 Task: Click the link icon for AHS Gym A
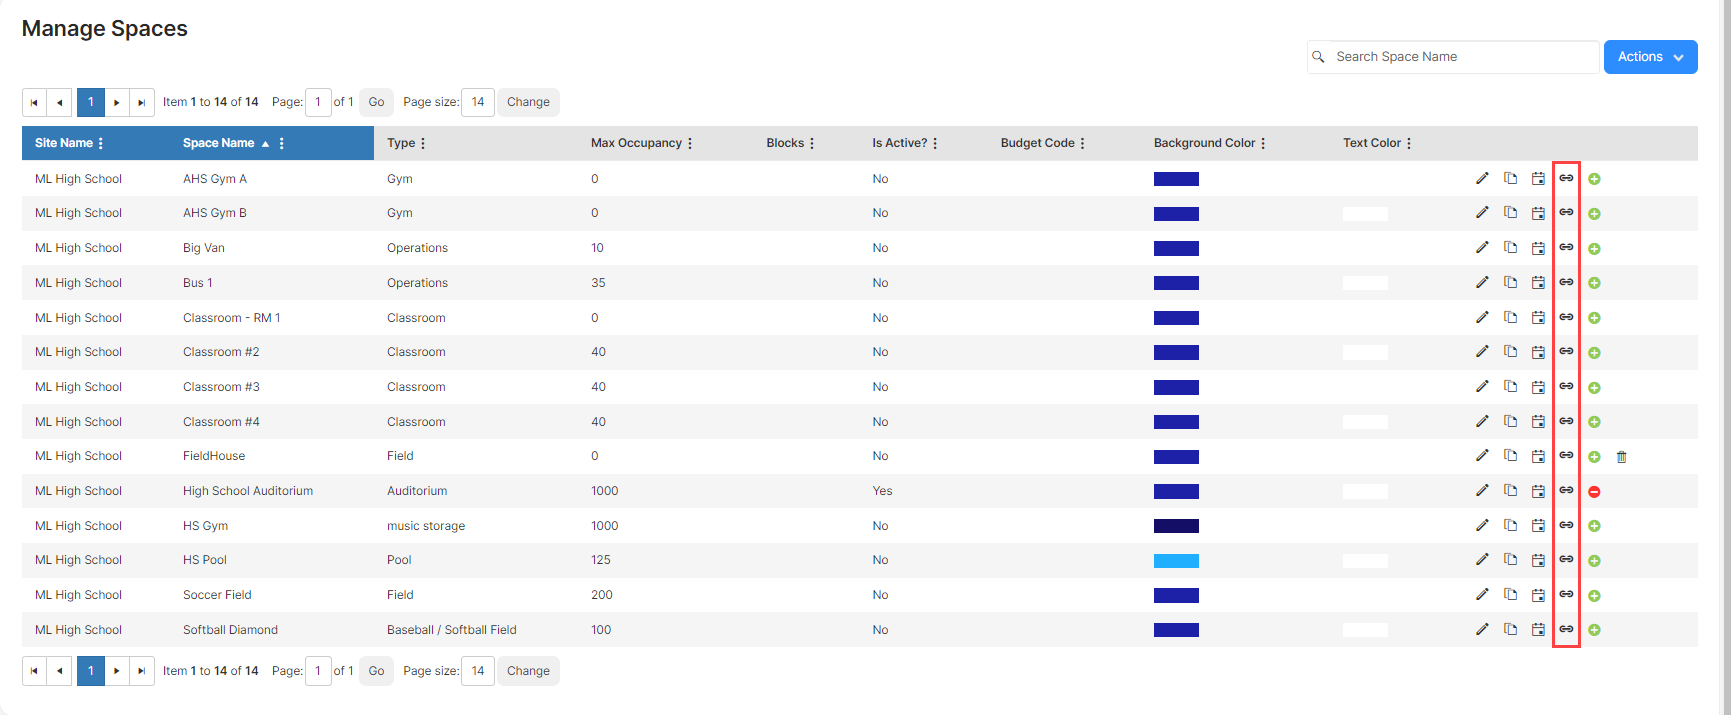[1566, 178]
